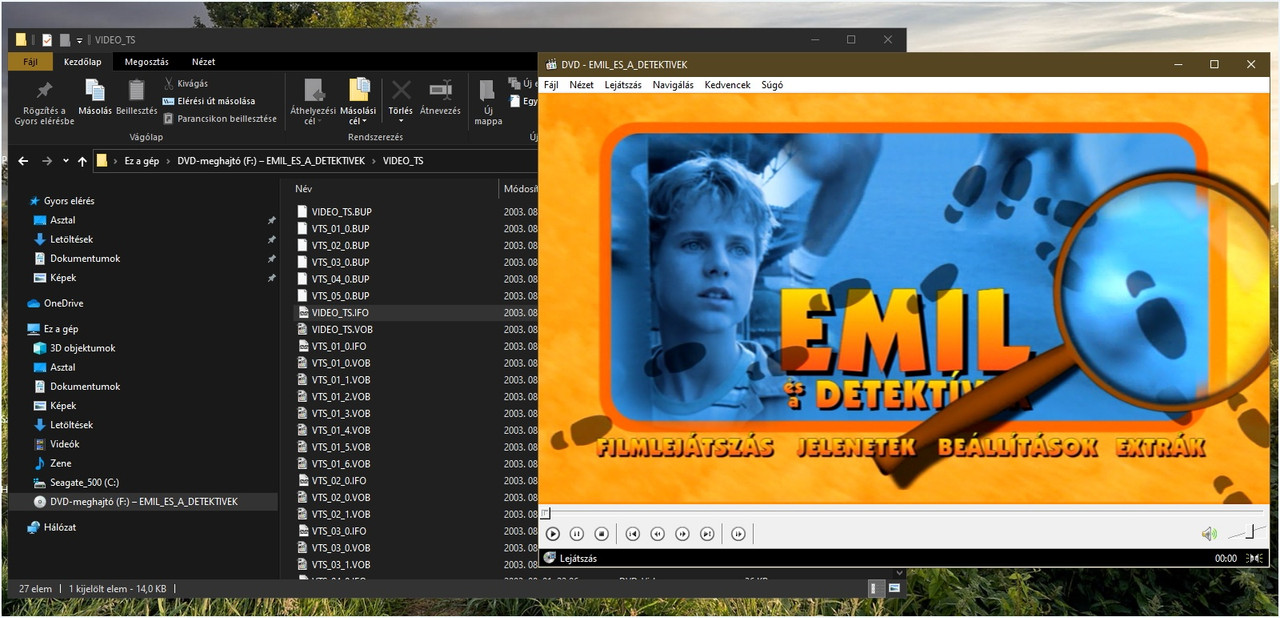1280x618 pixels.
Task: Expand the chevron after Ez a gép breadcrumb
Action: click(169, 160)
